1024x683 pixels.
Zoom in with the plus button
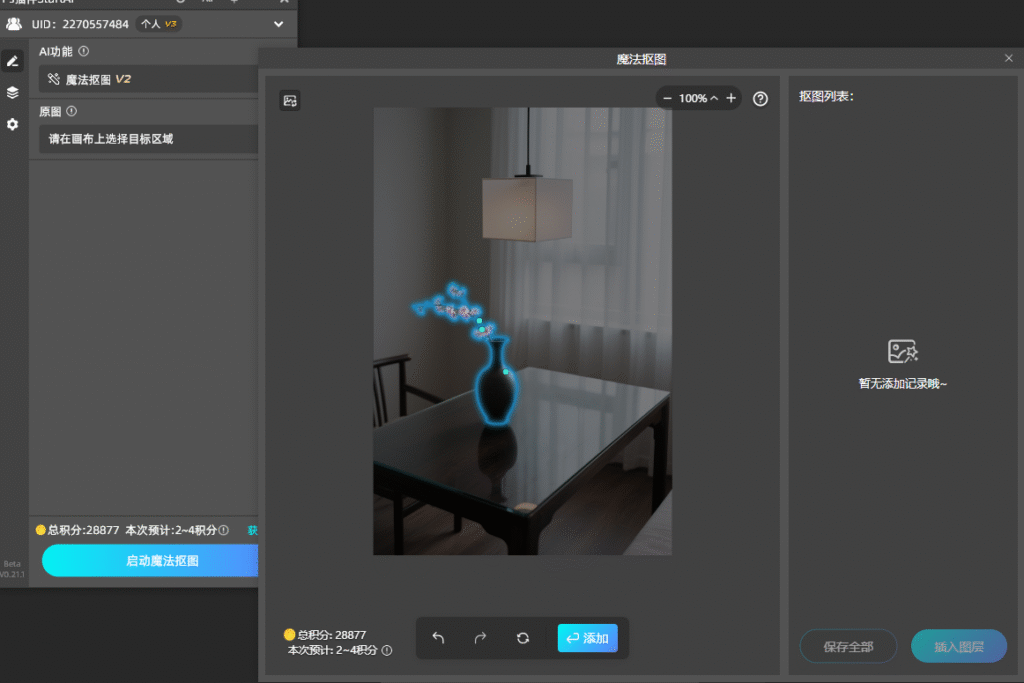point(731,98)
